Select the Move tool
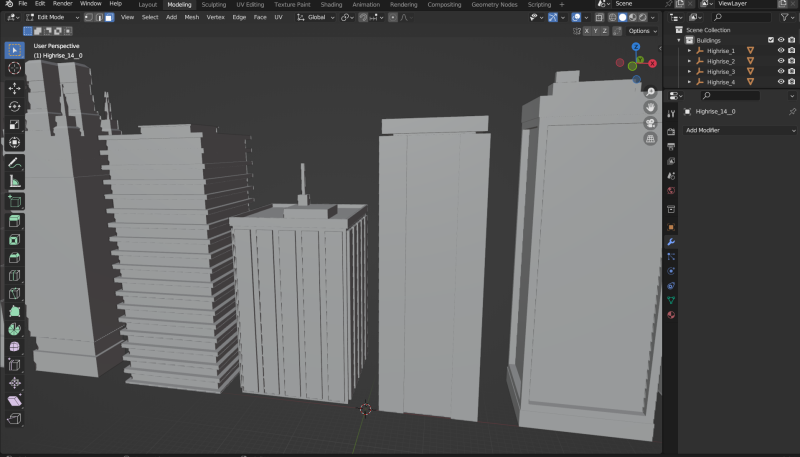 [x=14, y=88]
